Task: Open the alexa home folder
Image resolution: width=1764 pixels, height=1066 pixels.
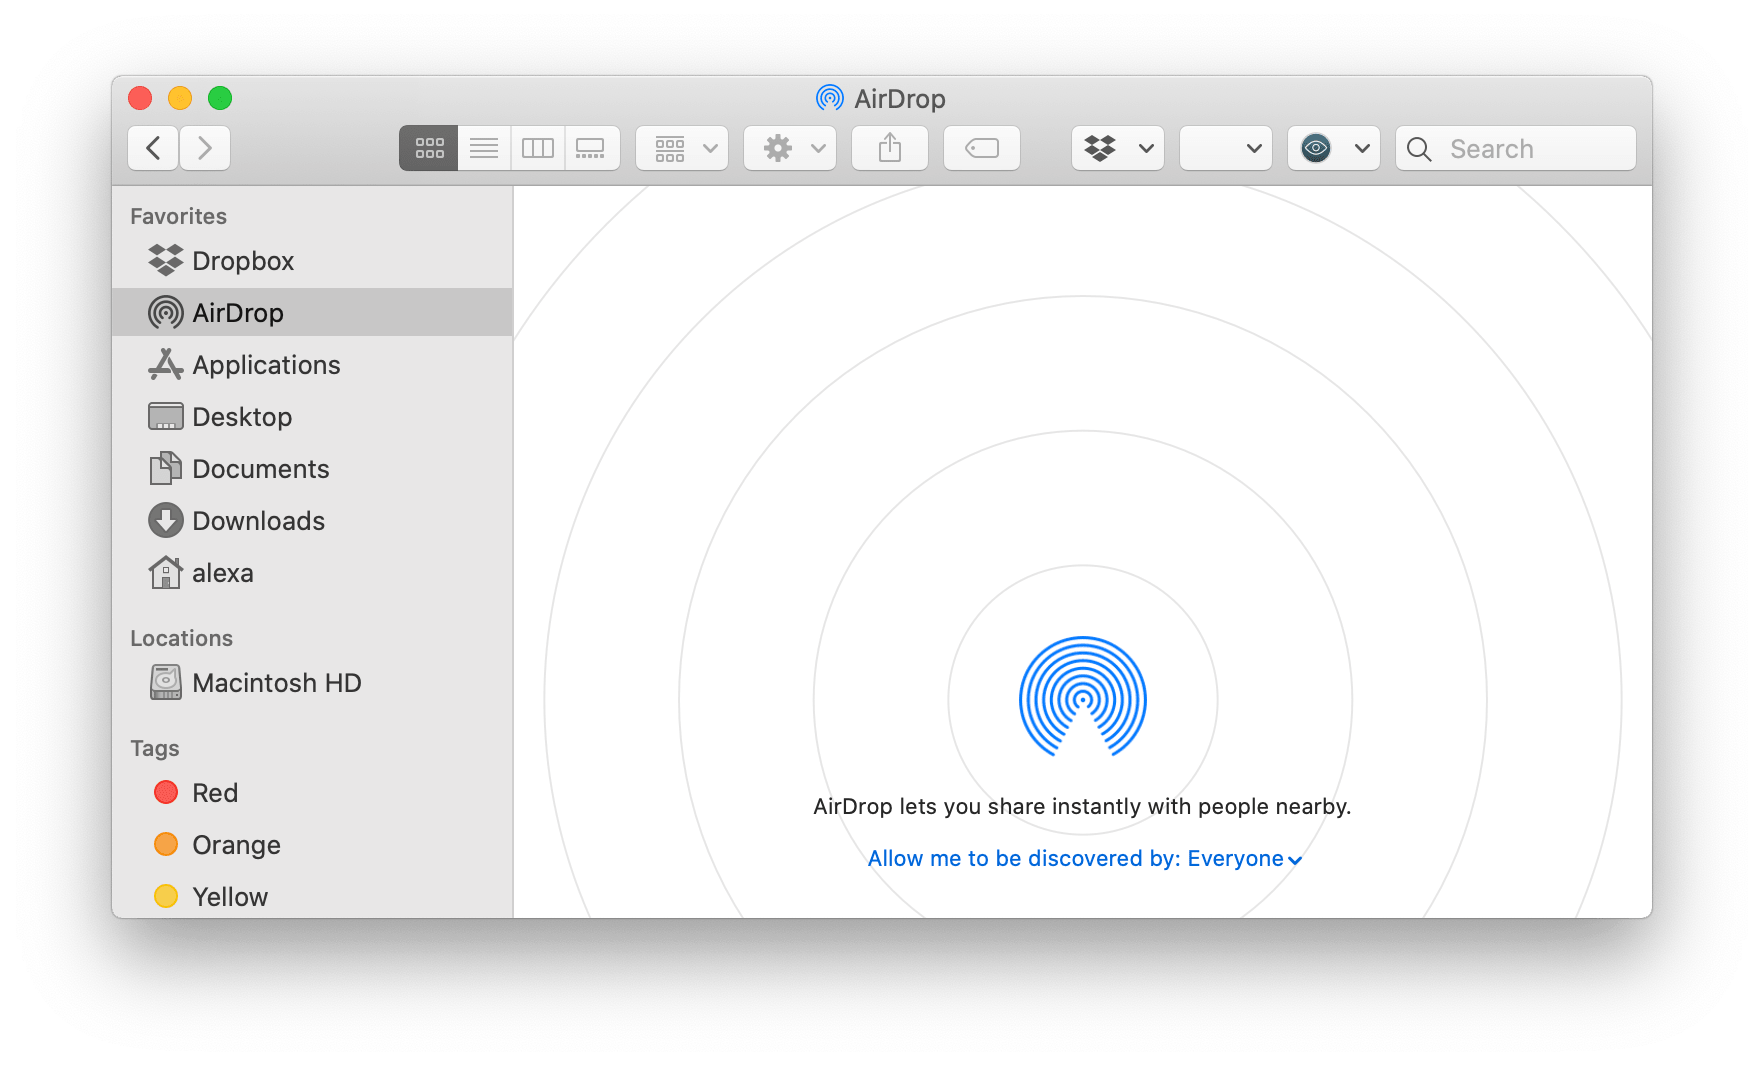Action: coord(222,572)
